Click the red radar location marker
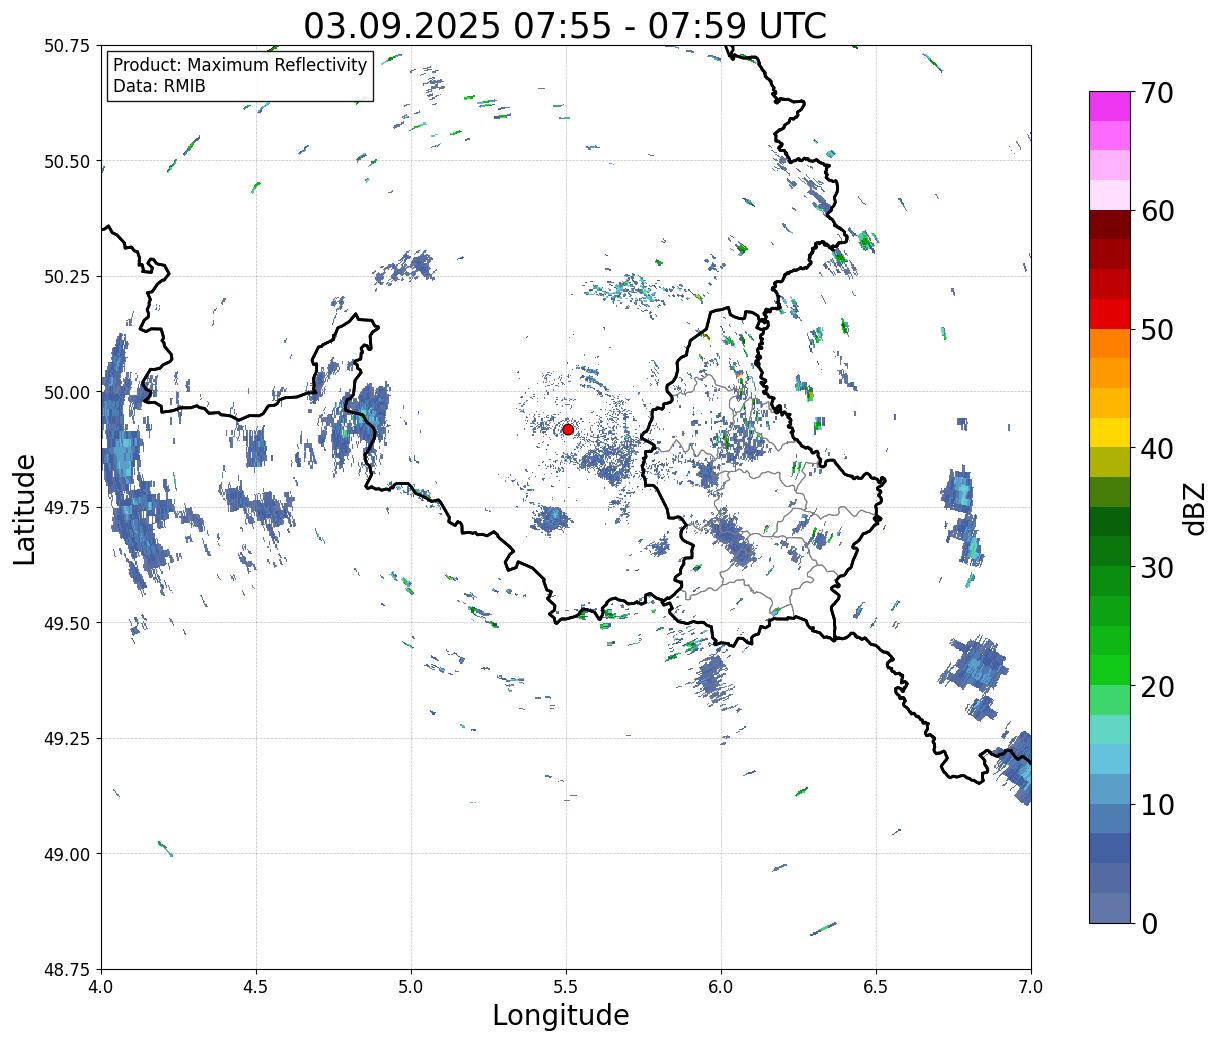Viewport: 1219px width, 1040px height. click(567, 429)
